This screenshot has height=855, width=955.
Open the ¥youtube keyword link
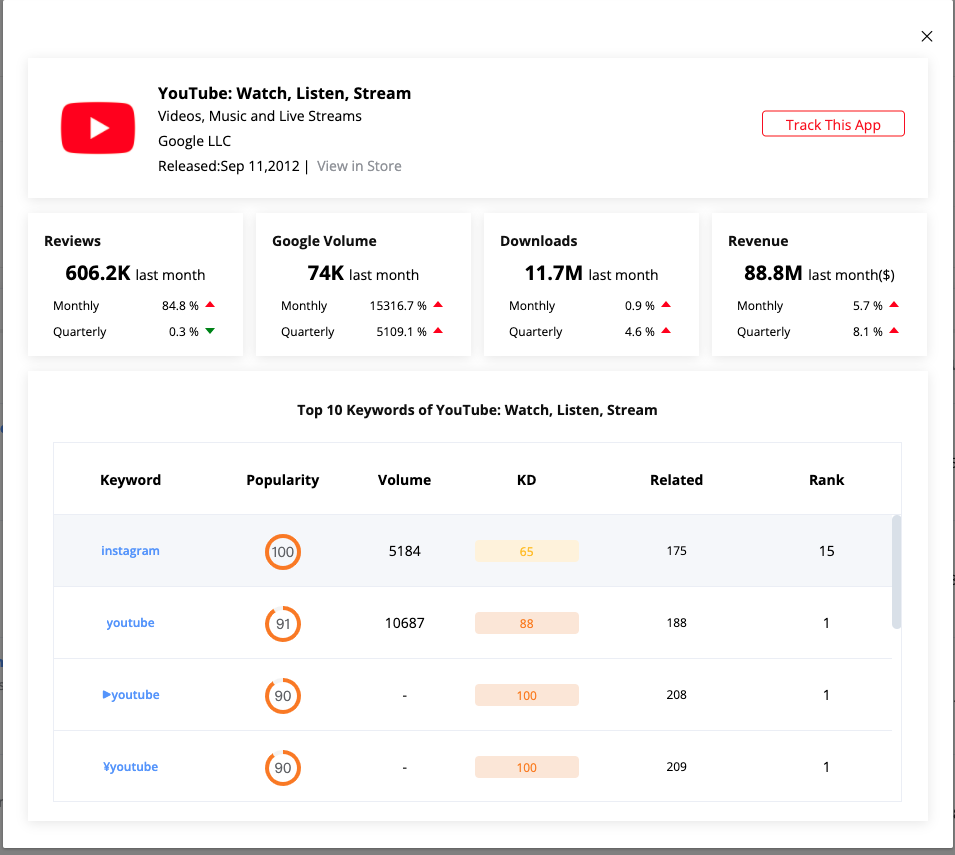(x=131, y=767)
